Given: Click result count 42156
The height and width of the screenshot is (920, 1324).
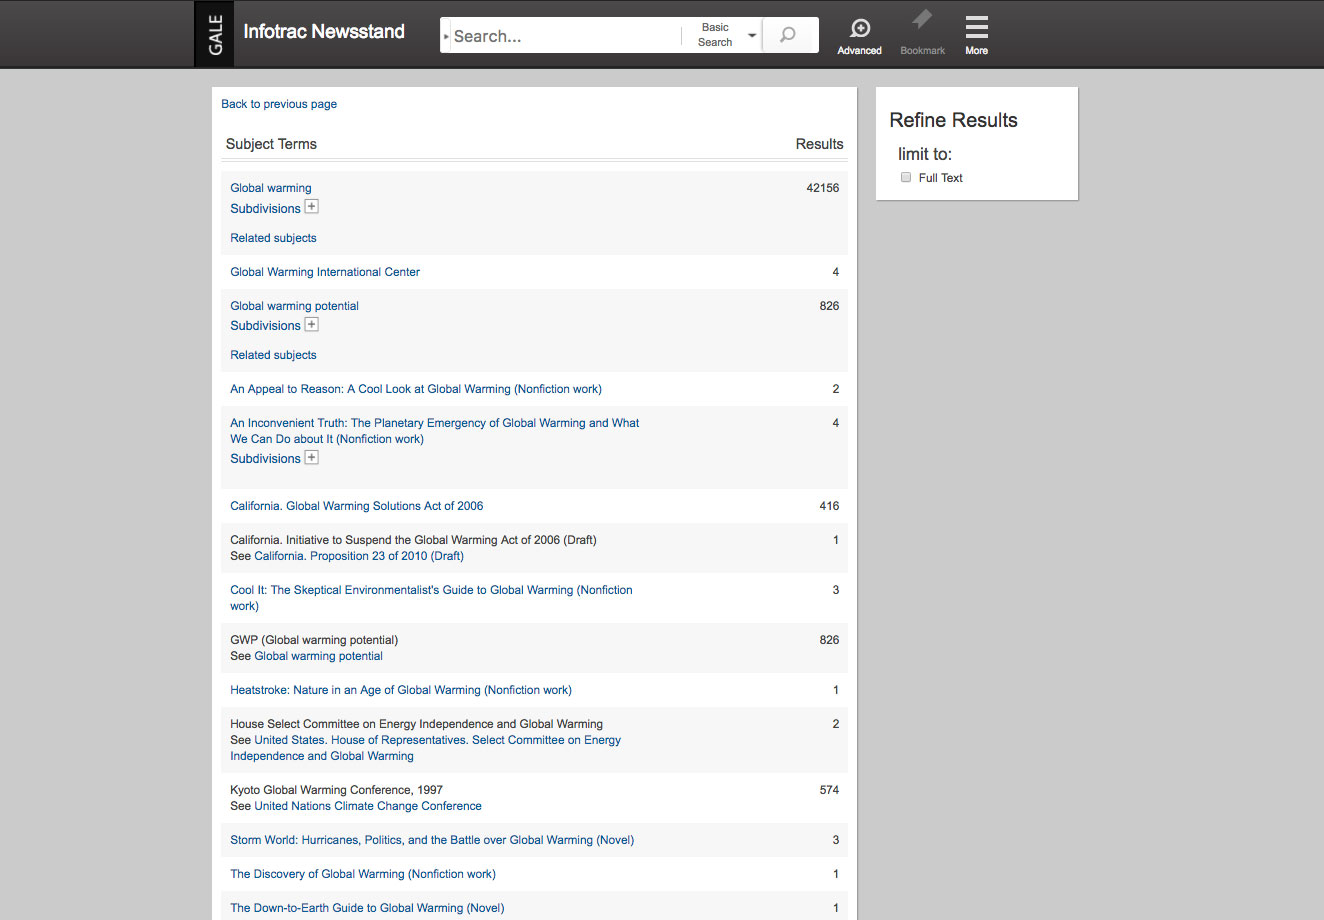Looking at the screenshot, I should pyautogui.click(x=822, y=188).
